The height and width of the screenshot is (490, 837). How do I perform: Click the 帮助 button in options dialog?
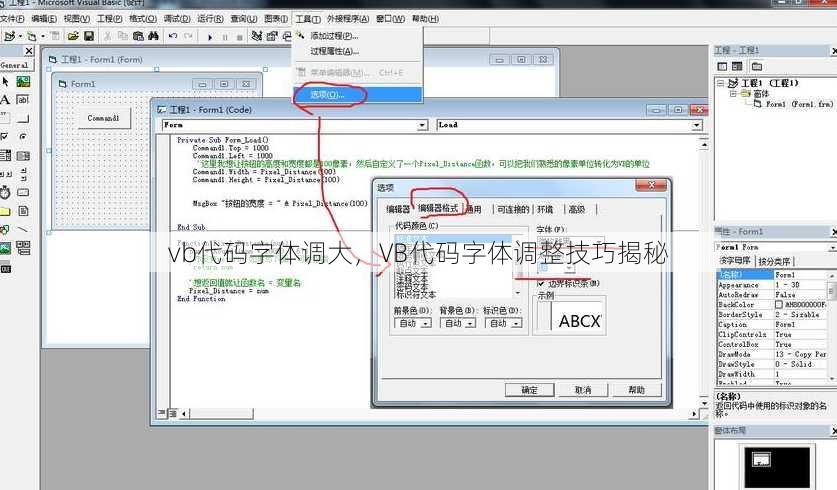click(x=636, y=390)
